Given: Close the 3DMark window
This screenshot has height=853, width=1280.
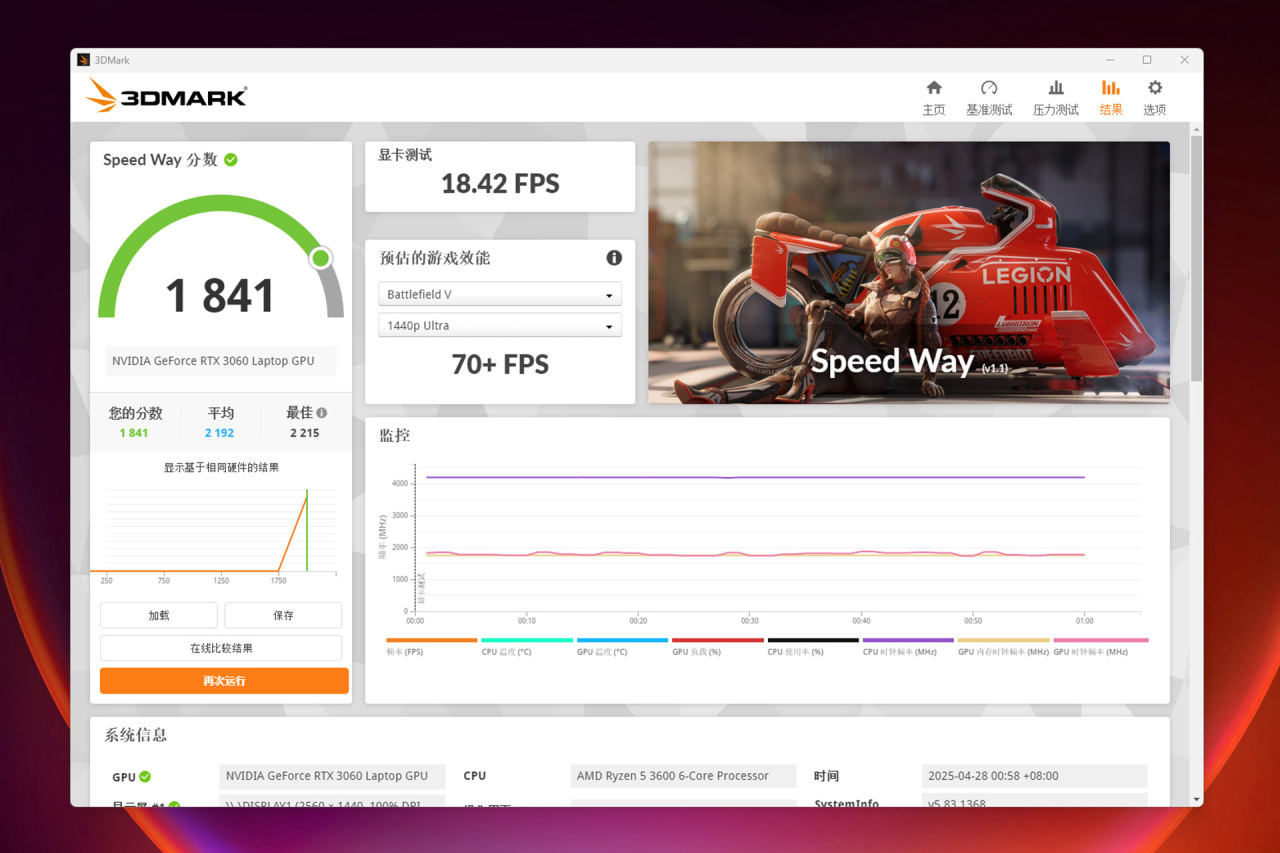Looking at the screenshot, I should pos(1185,60).
